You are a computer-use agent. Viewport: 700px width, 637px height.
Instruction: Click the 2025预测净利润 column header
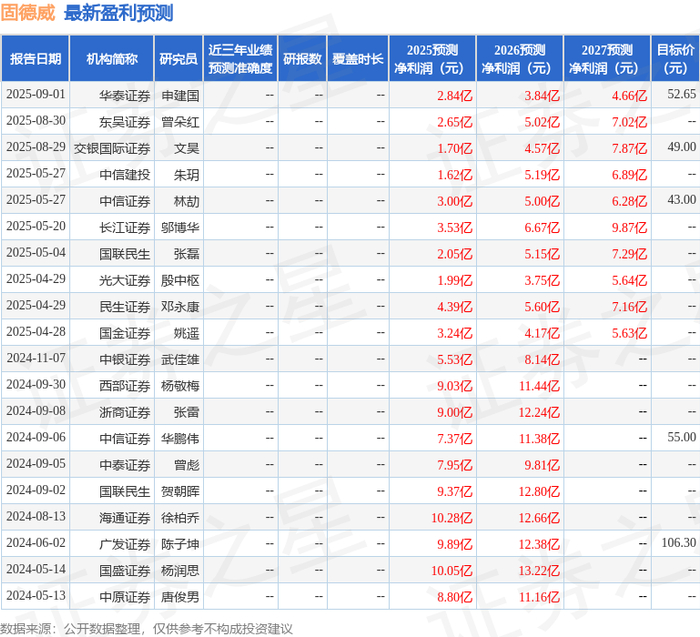432,59
